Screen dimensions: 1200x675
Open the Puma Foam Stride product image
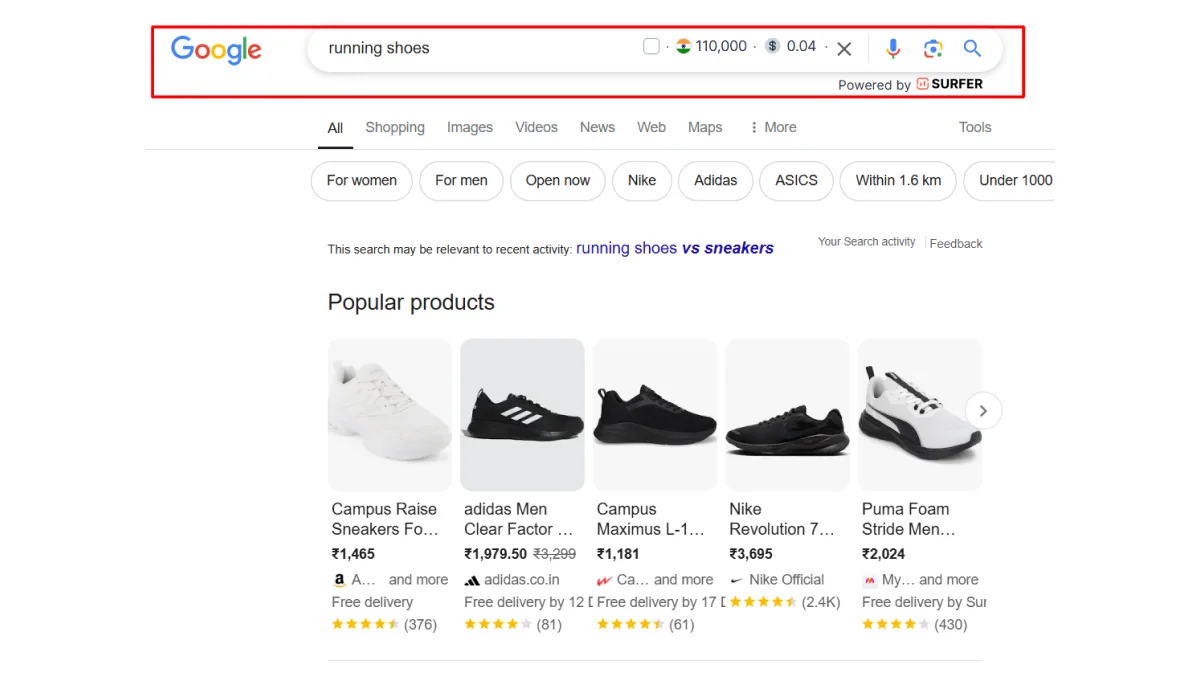coord(920,413)
